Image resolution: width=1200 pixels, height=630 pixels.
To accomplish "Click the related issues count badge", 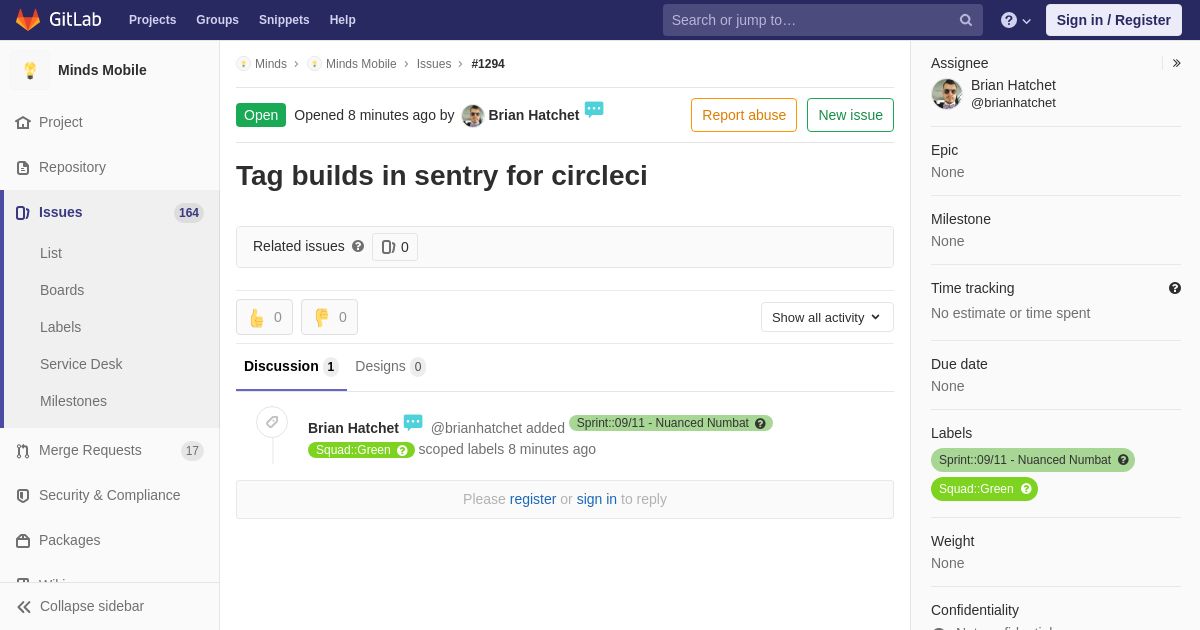I will (395, 247).
